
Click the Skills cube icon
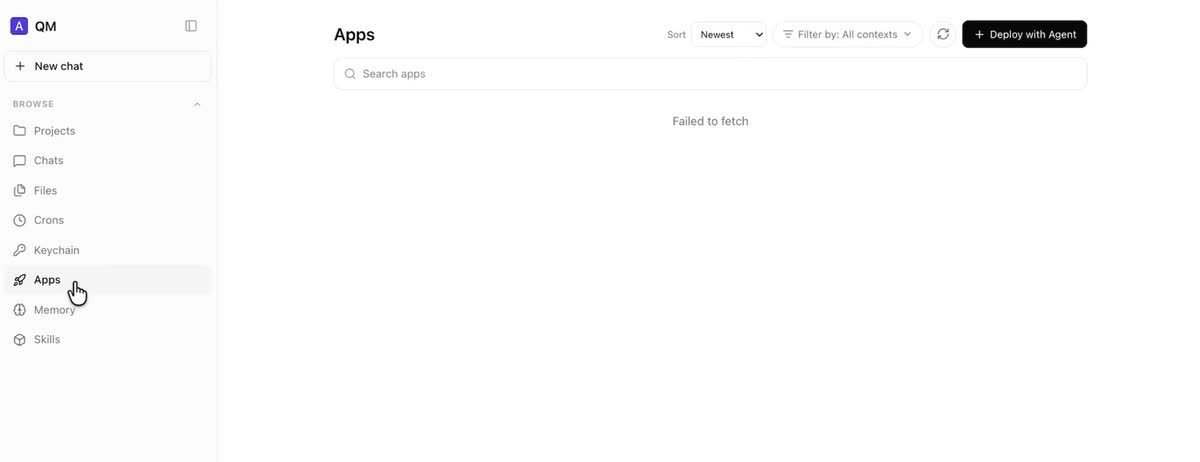[x=19, y=340]
